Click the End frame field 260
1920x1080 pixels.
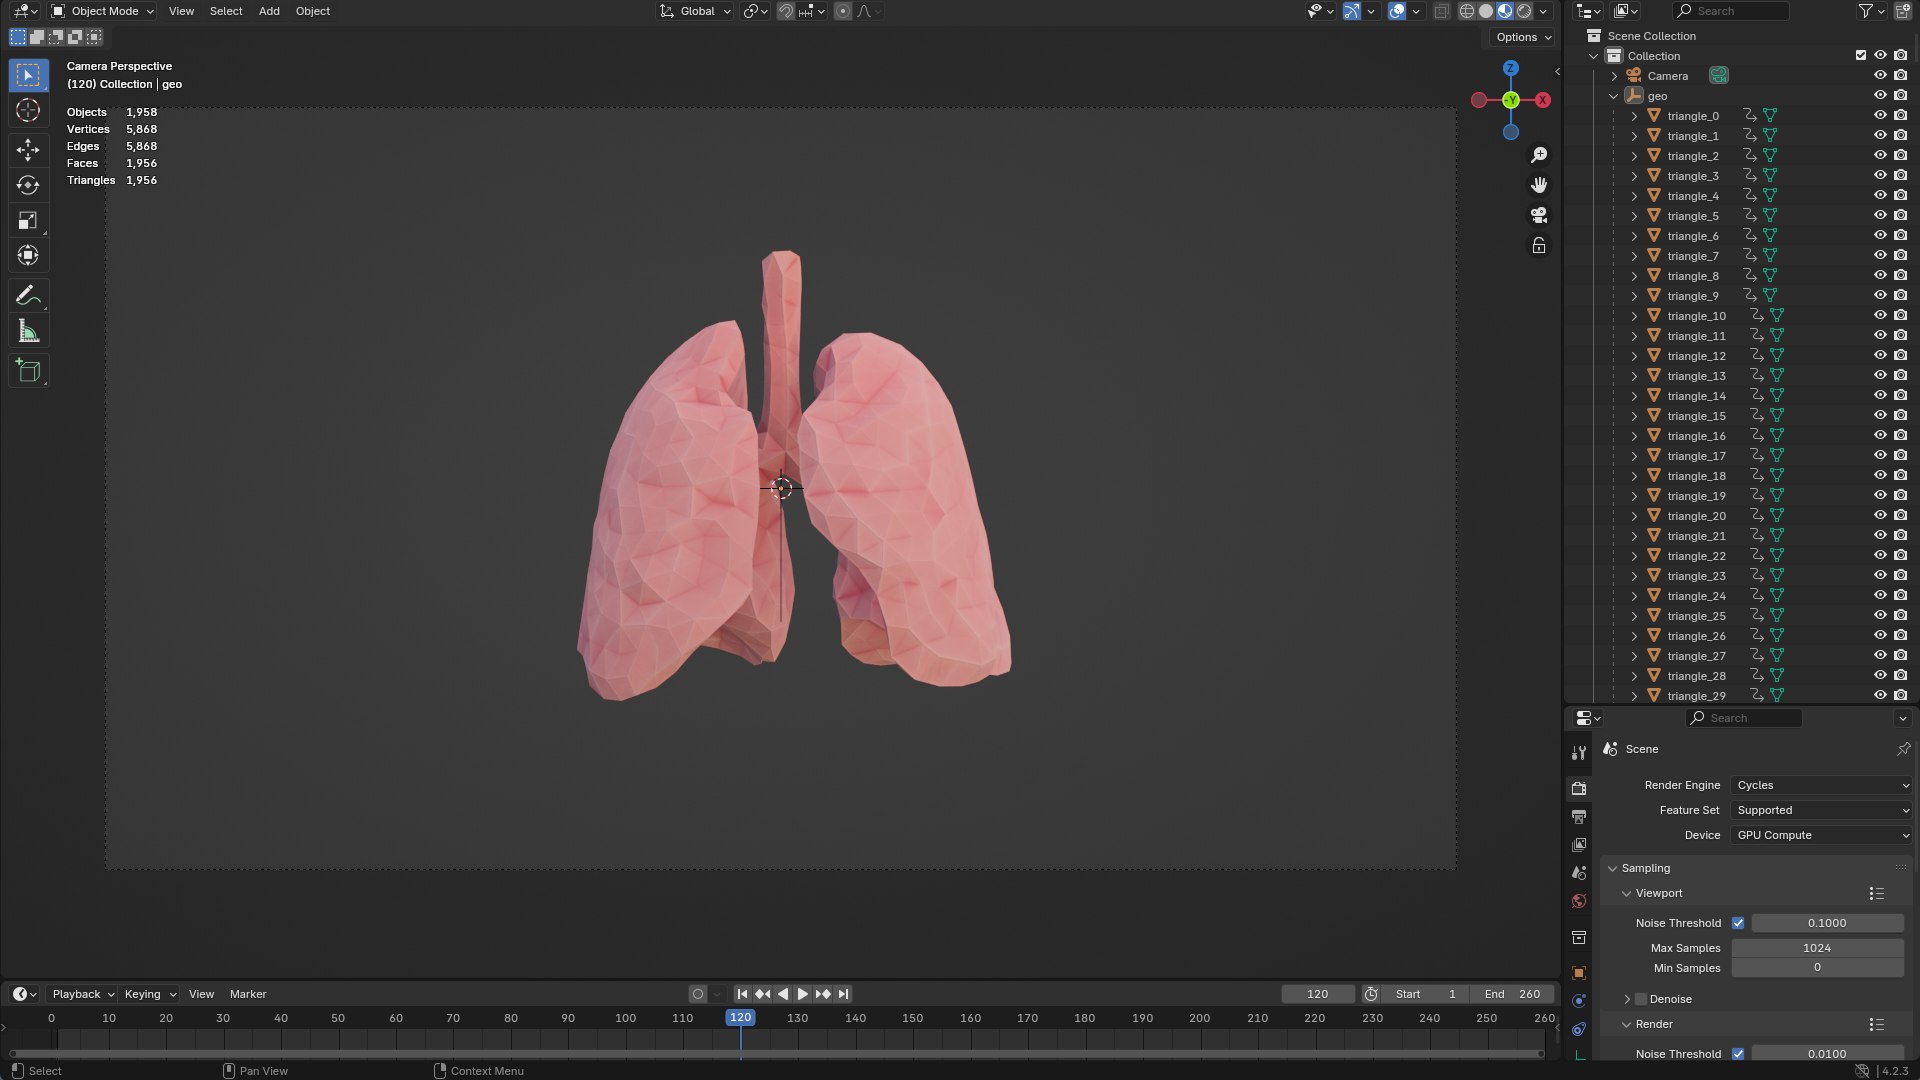(x=1512, y=994)
